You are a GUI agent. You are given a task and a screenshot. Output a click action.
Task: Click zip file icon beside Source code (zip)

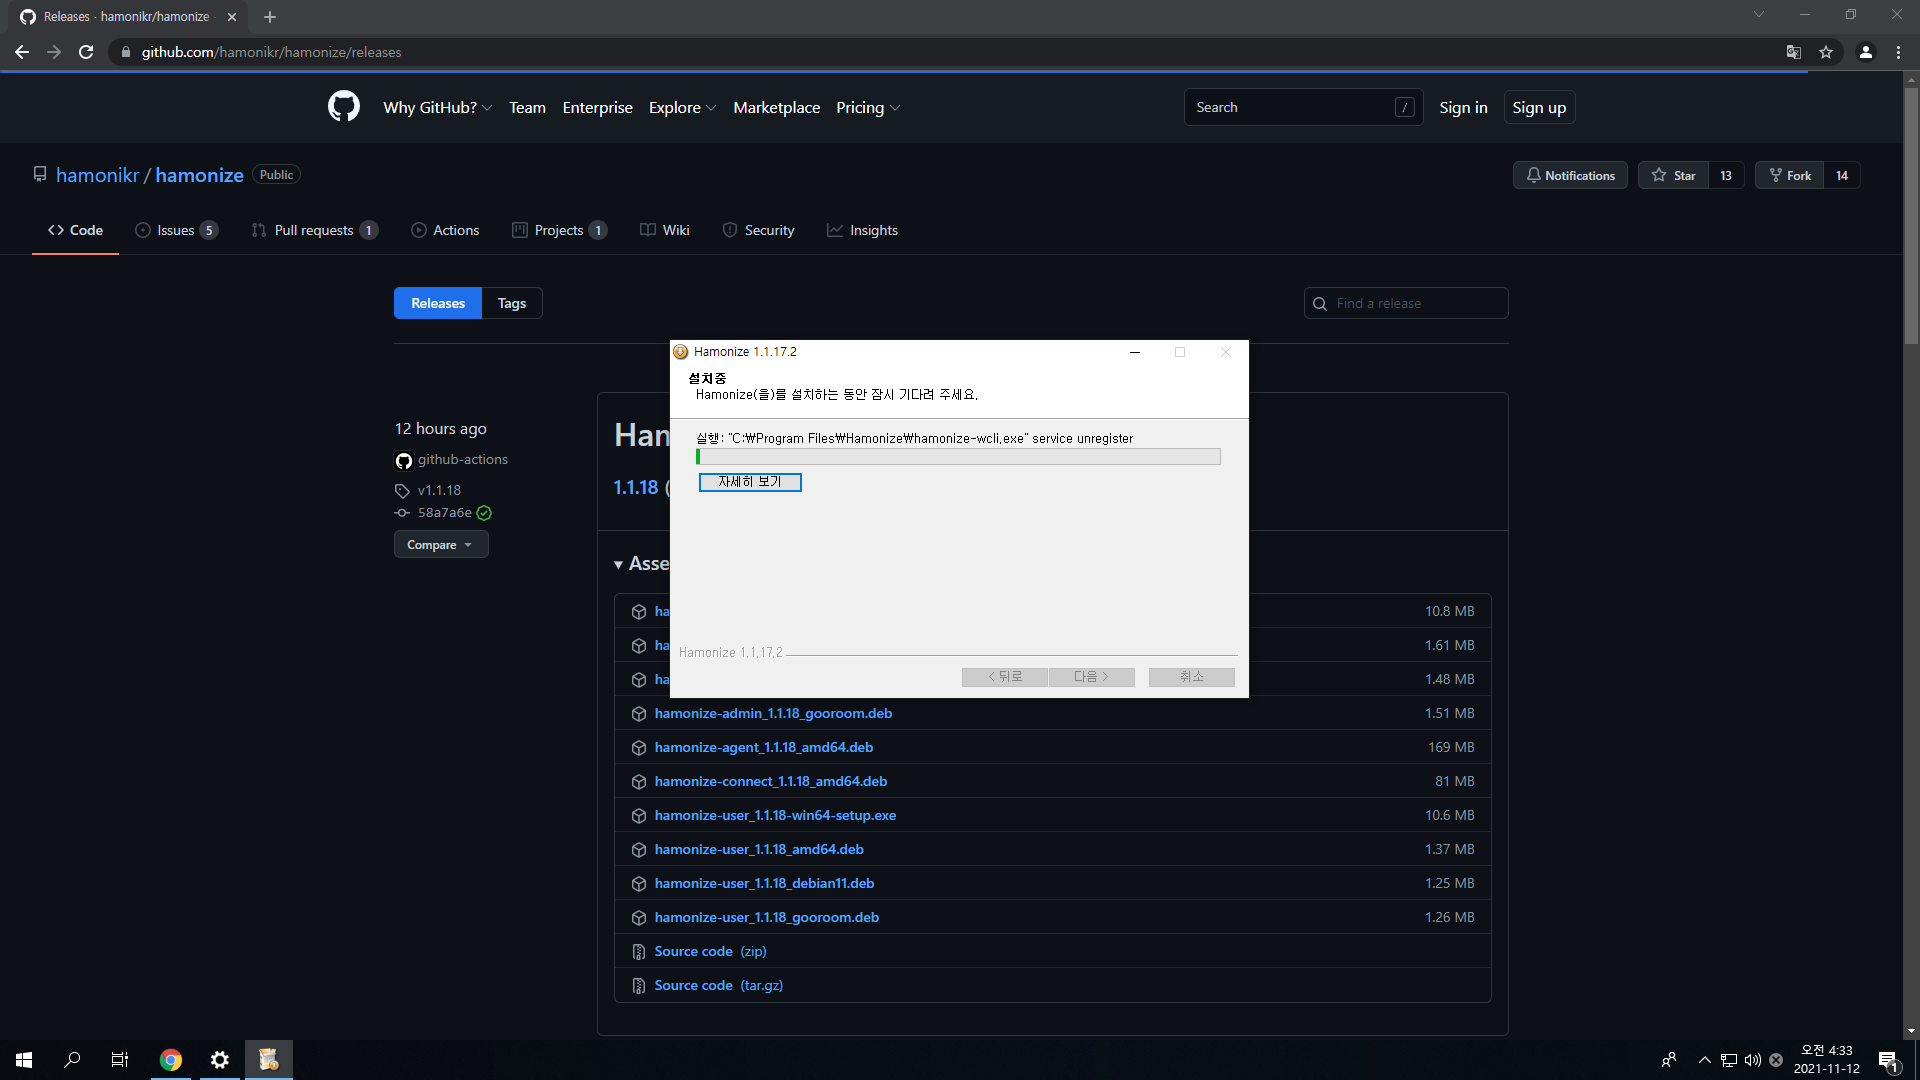click(639, 952)
